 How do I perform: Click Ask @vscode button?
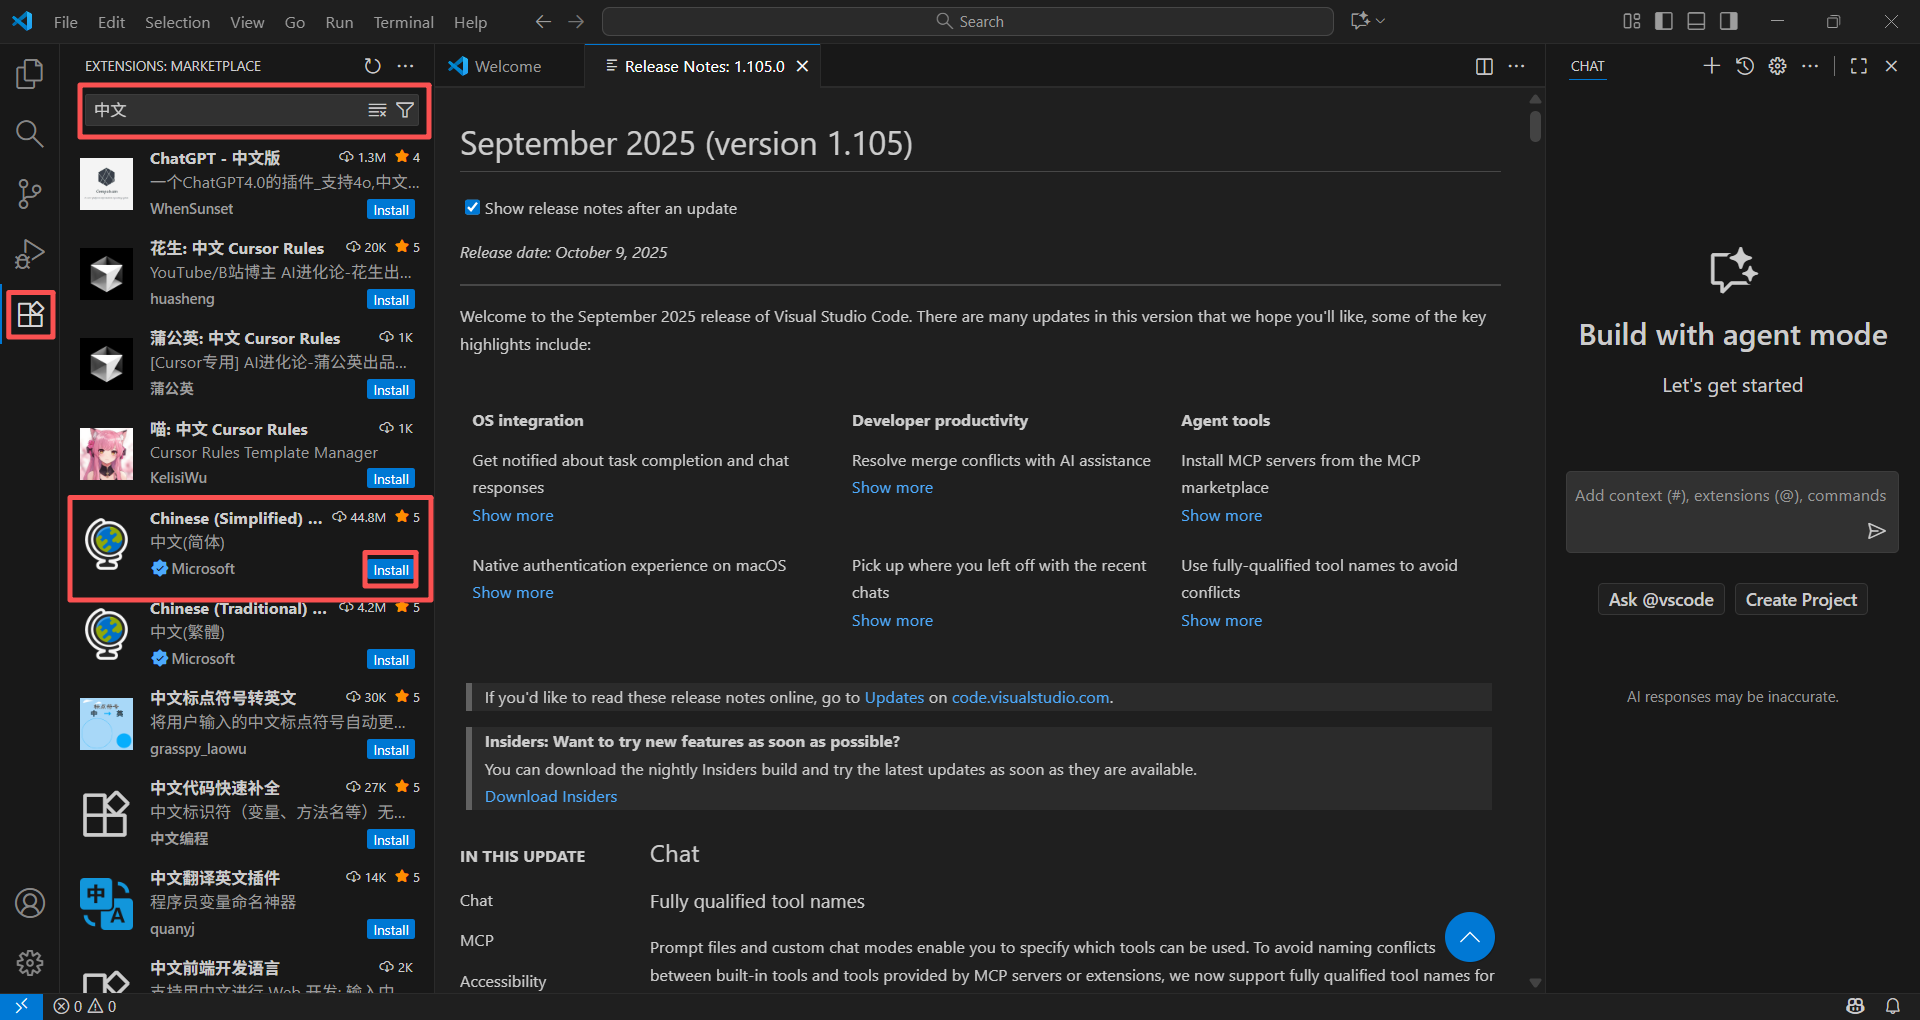click(1661, 599)
